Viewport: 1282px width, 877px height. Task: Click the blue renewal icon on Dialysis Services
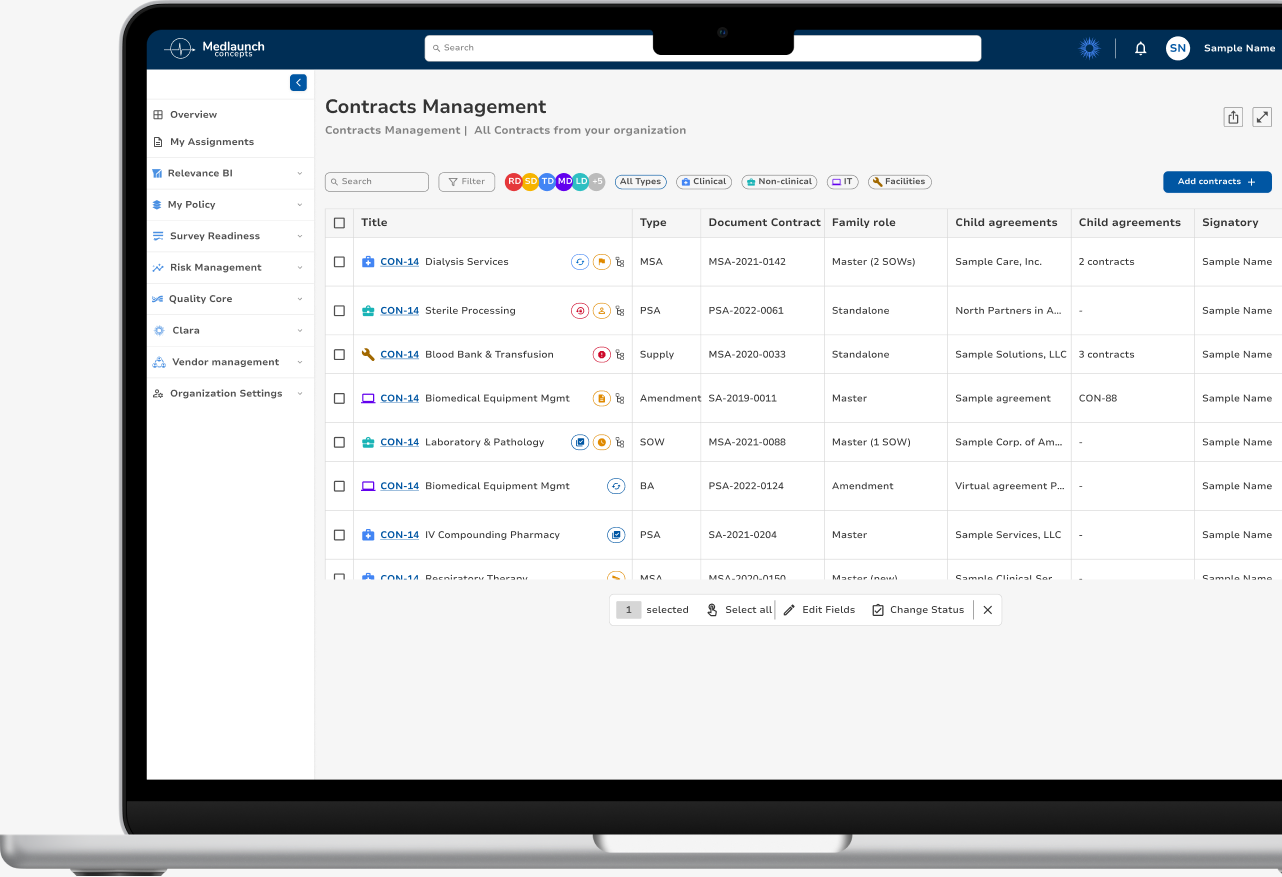click(x=580, y=262)
